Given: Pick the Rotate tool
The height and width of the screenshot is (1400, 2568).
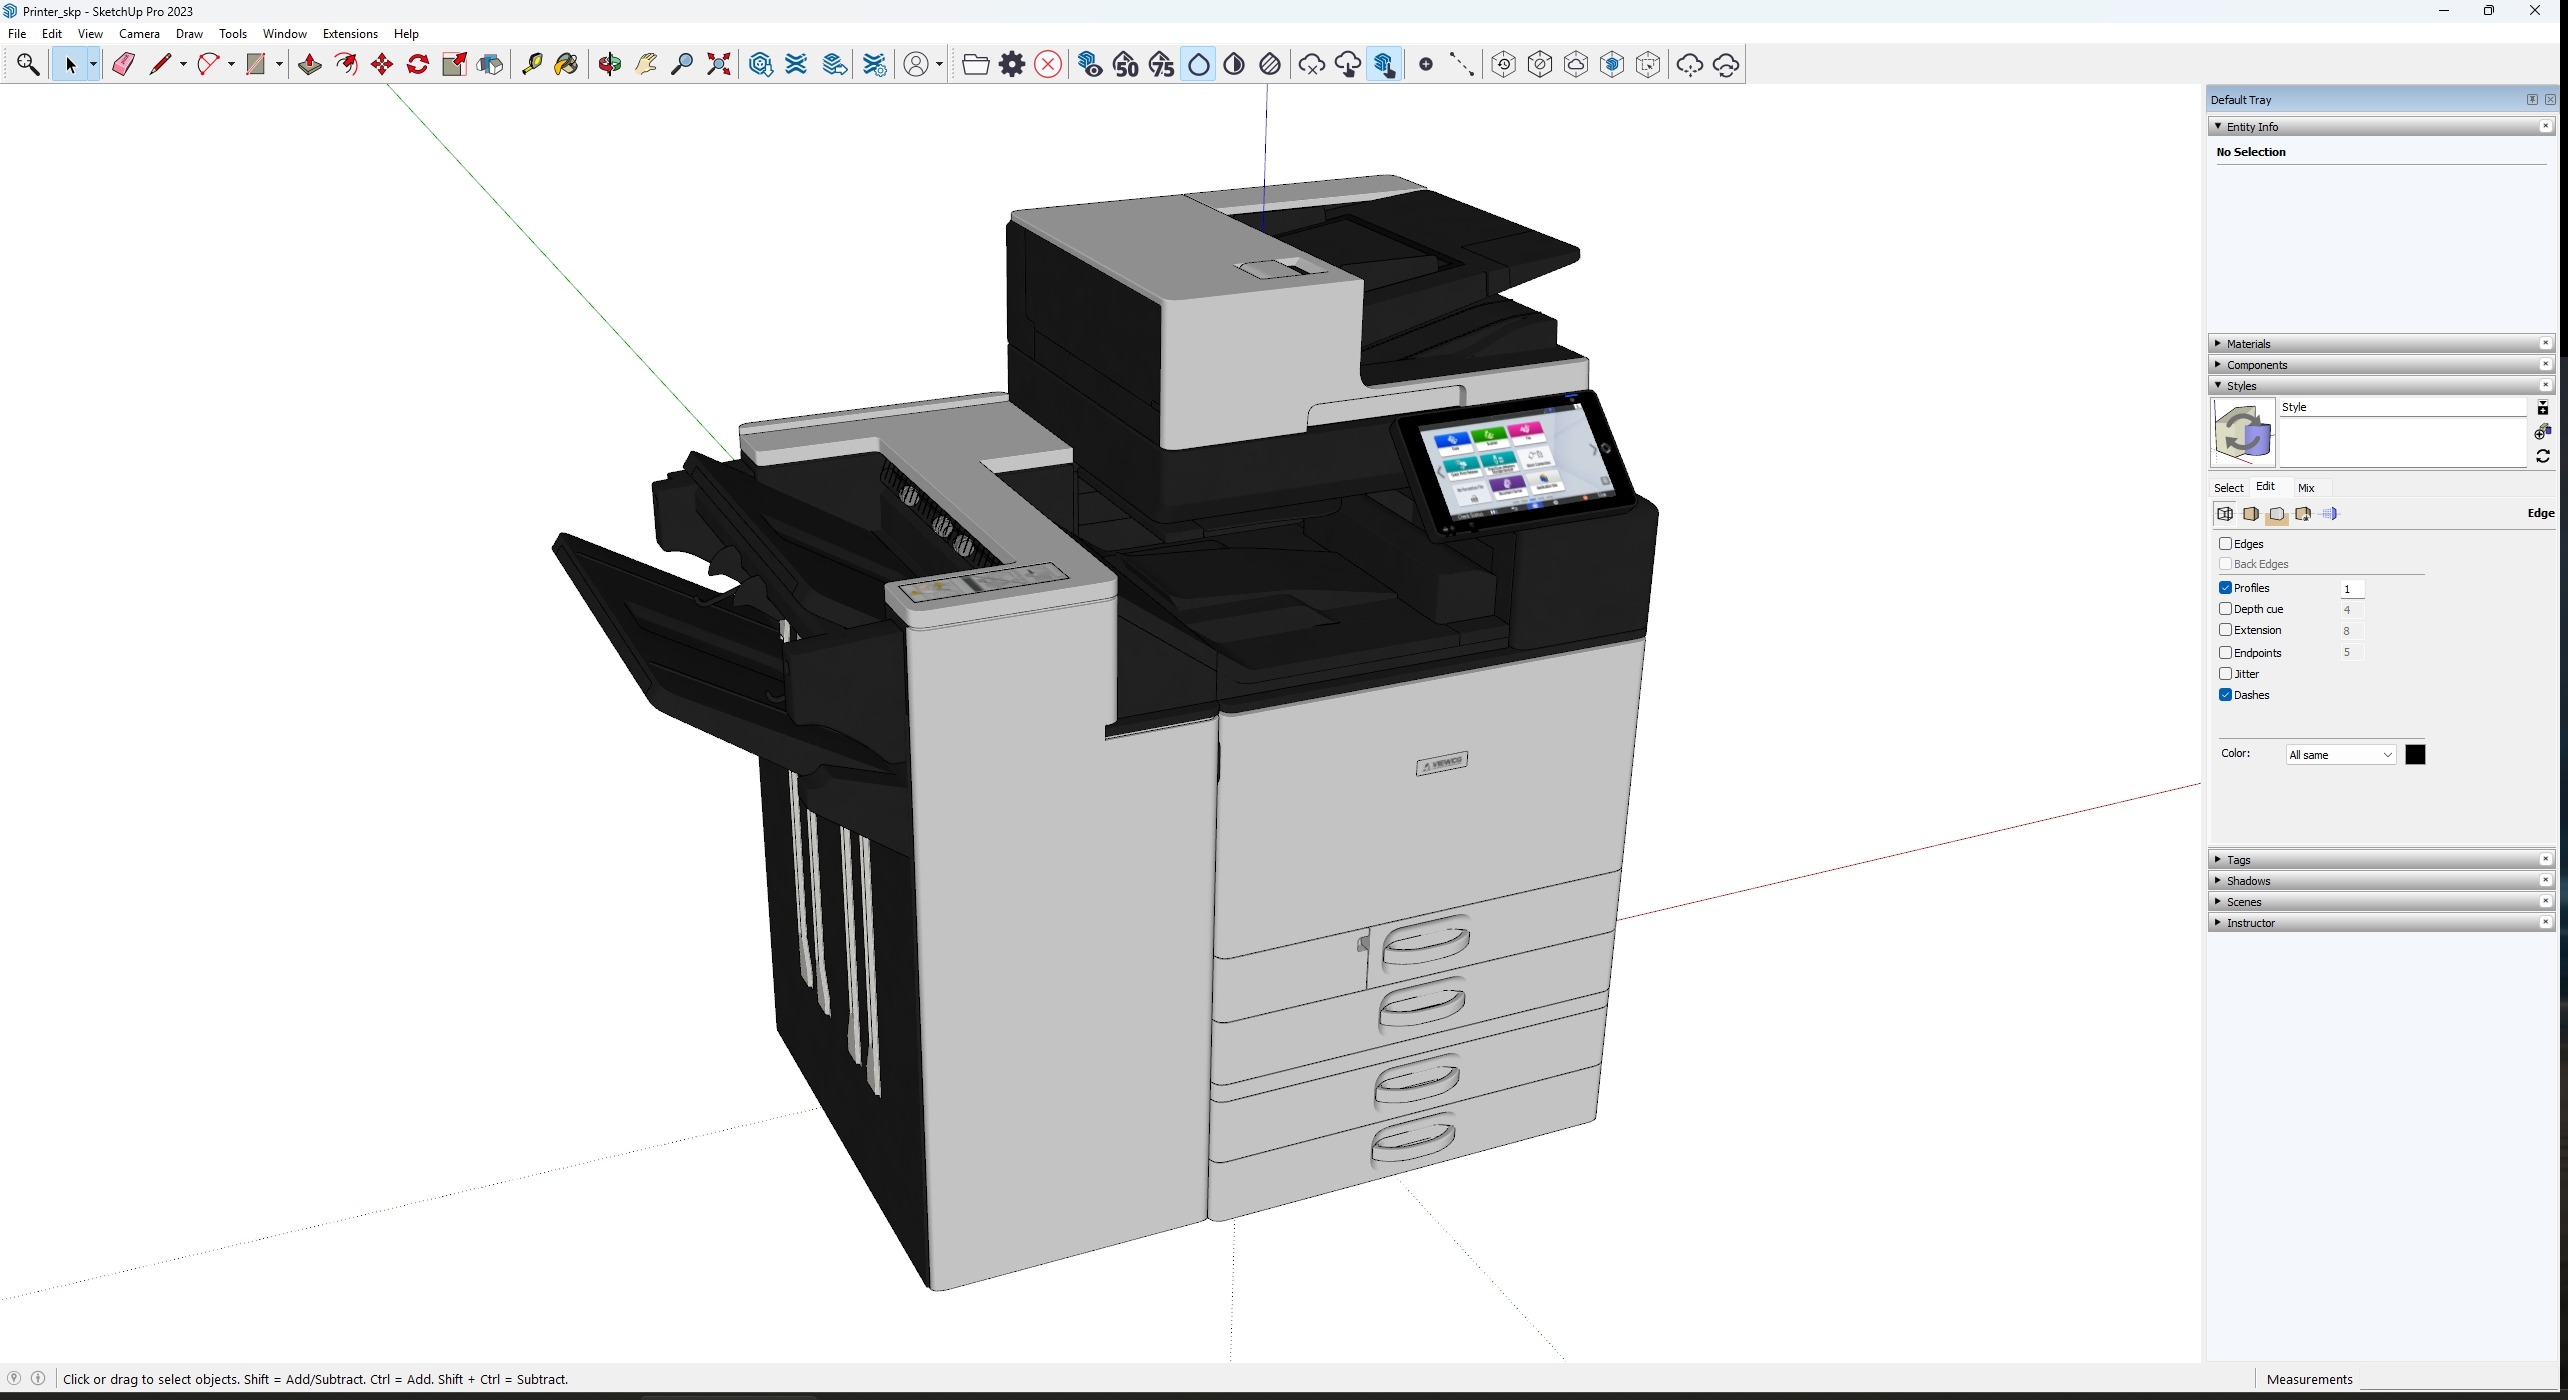Looking at the screenshot, I should pyautogui.click(x=418, y=65).
